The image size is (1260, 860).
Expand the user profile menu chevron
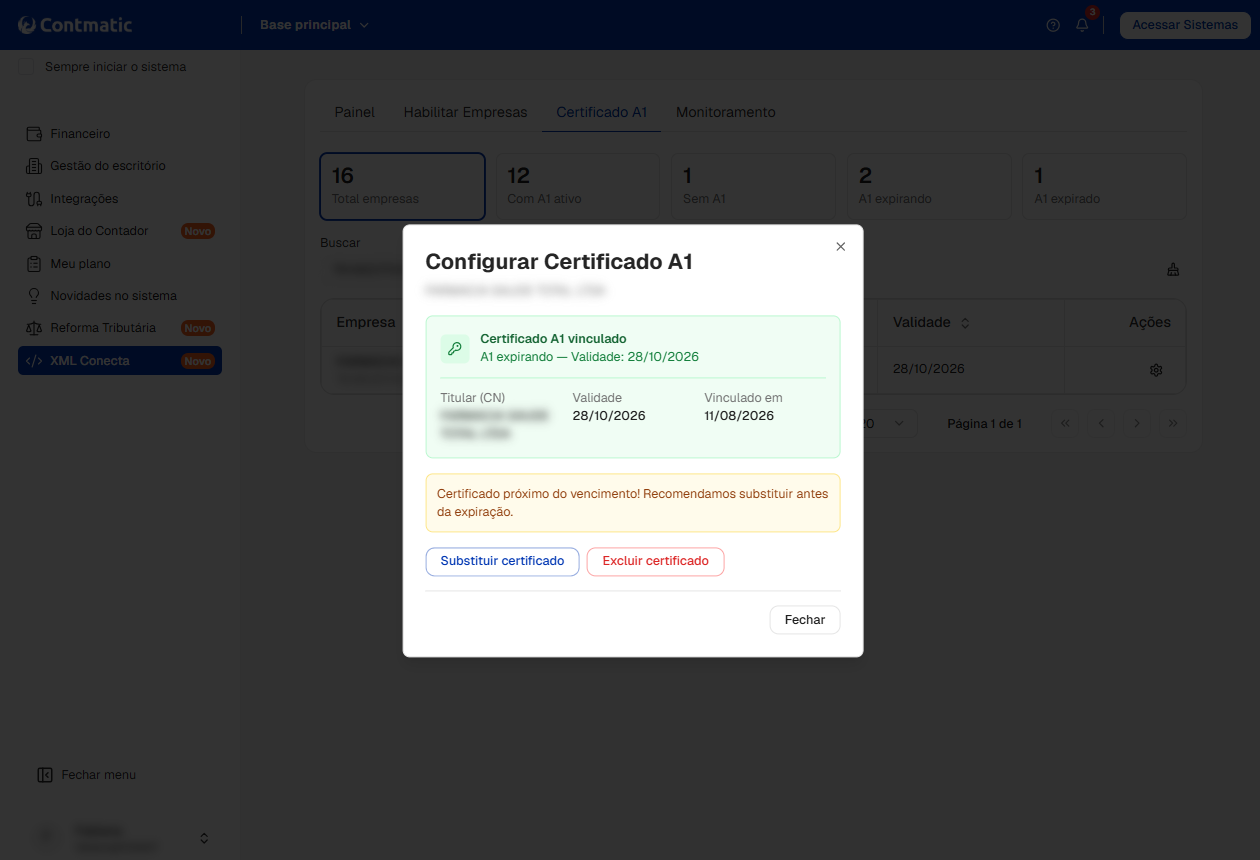coord(204,838)
